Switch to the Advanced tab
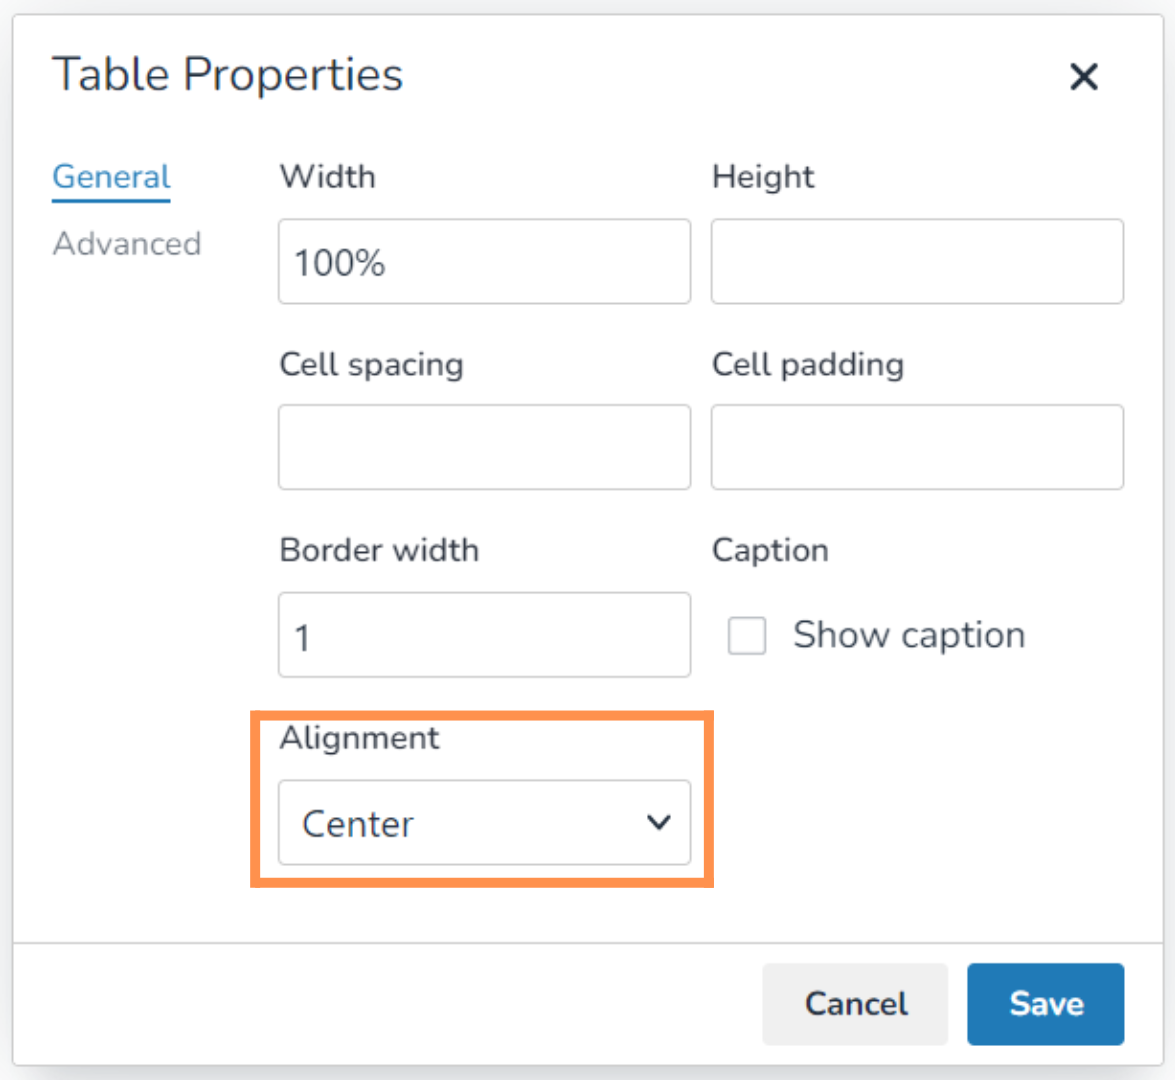The height and width of the screenshot is (1080, 1175). [x=127, y=244]
